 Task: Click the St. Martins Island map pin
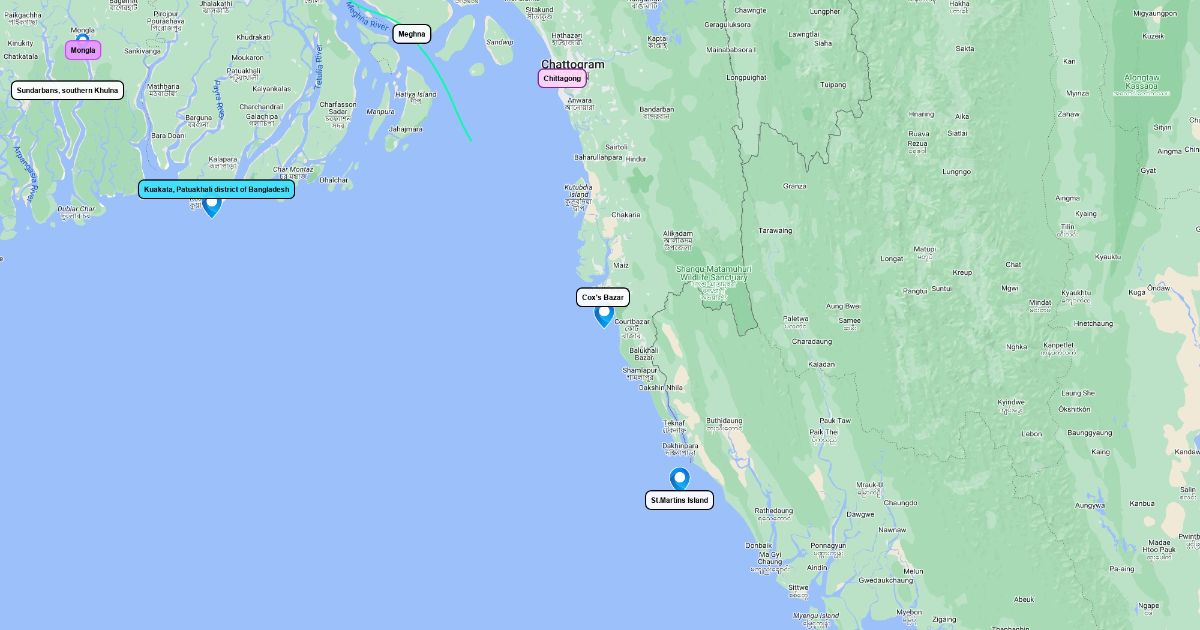(680, 479)
